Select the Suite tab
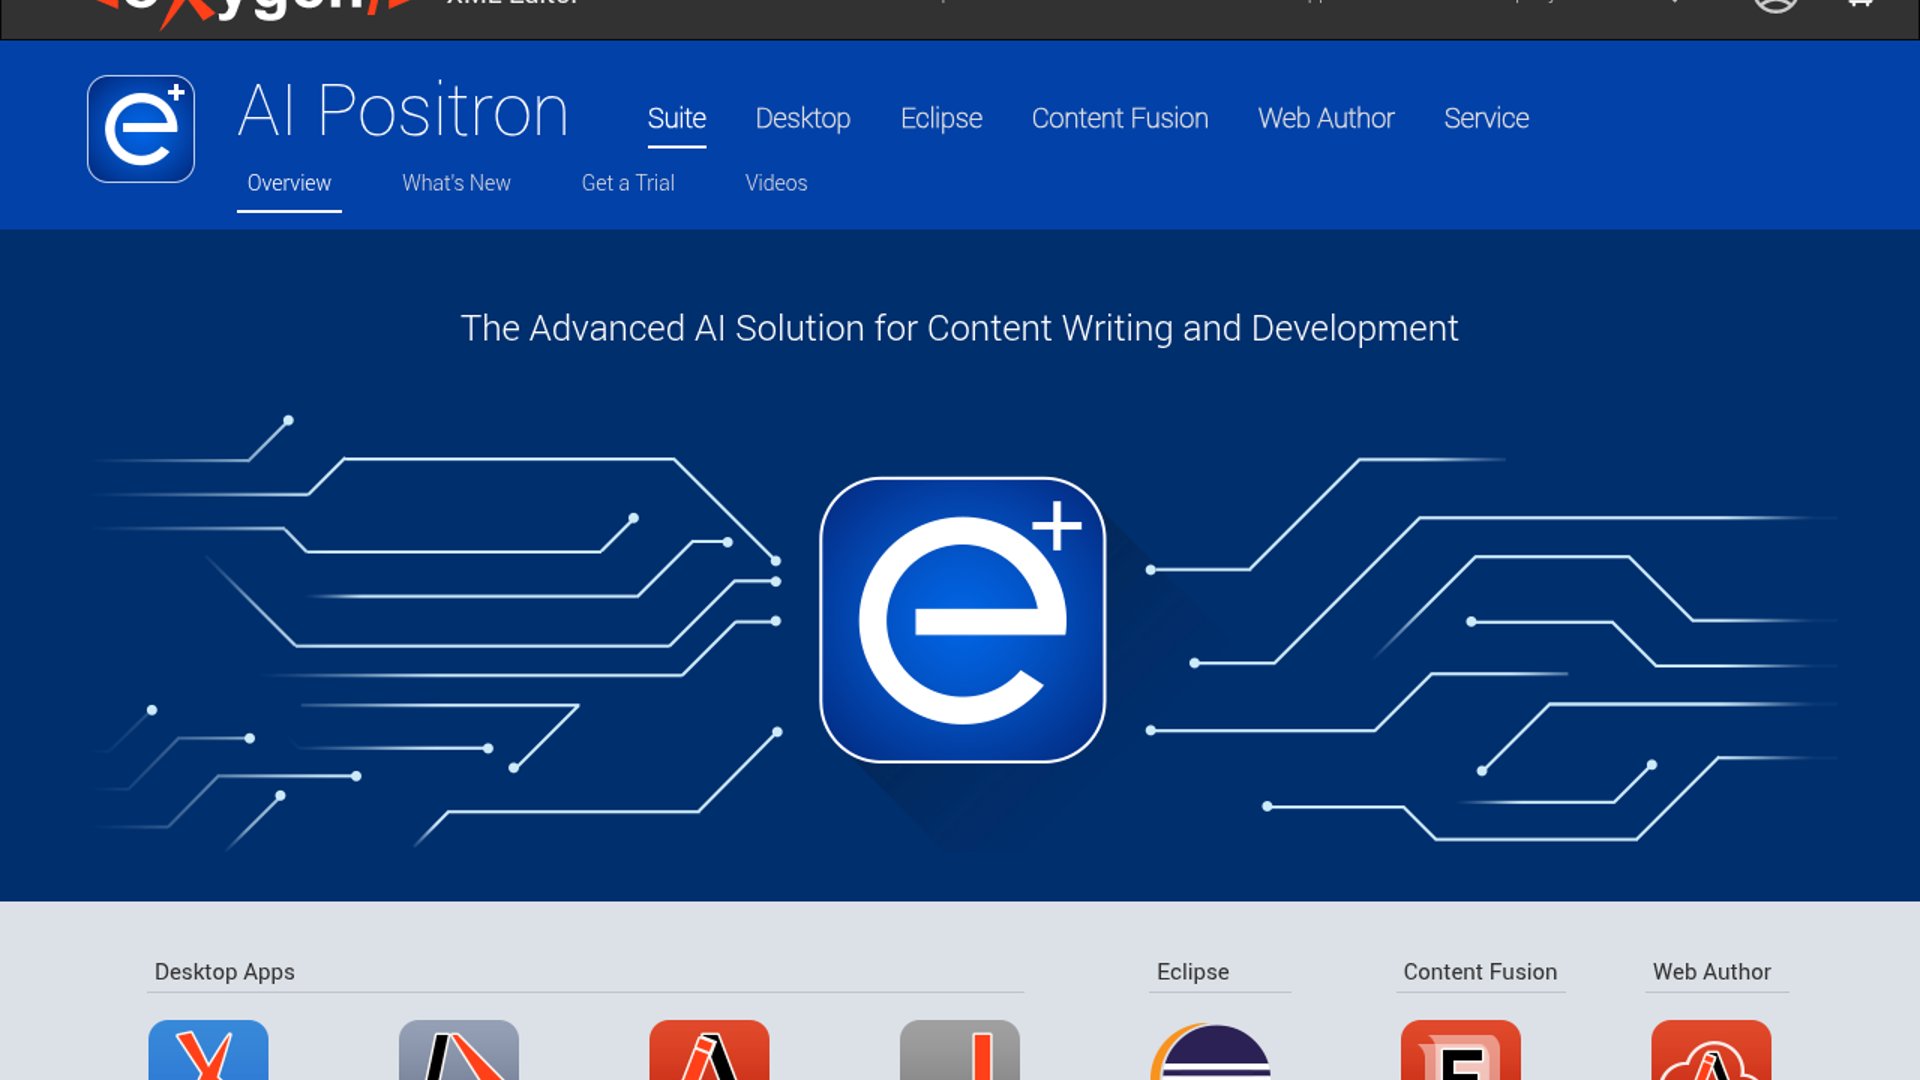This screenshot has width=1920, height=1080. [677, 118]
